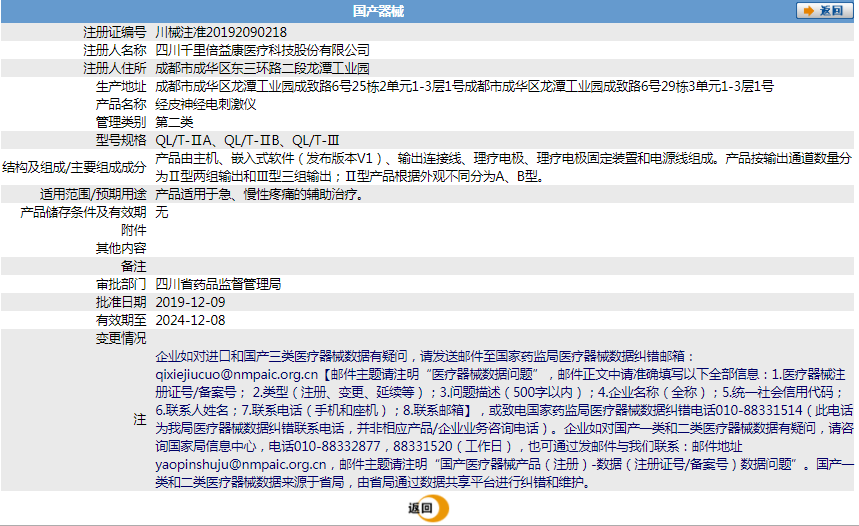
Task: Select text 产品适用于急、慢性疼痛的辅助治疗。
Action: 260,195
